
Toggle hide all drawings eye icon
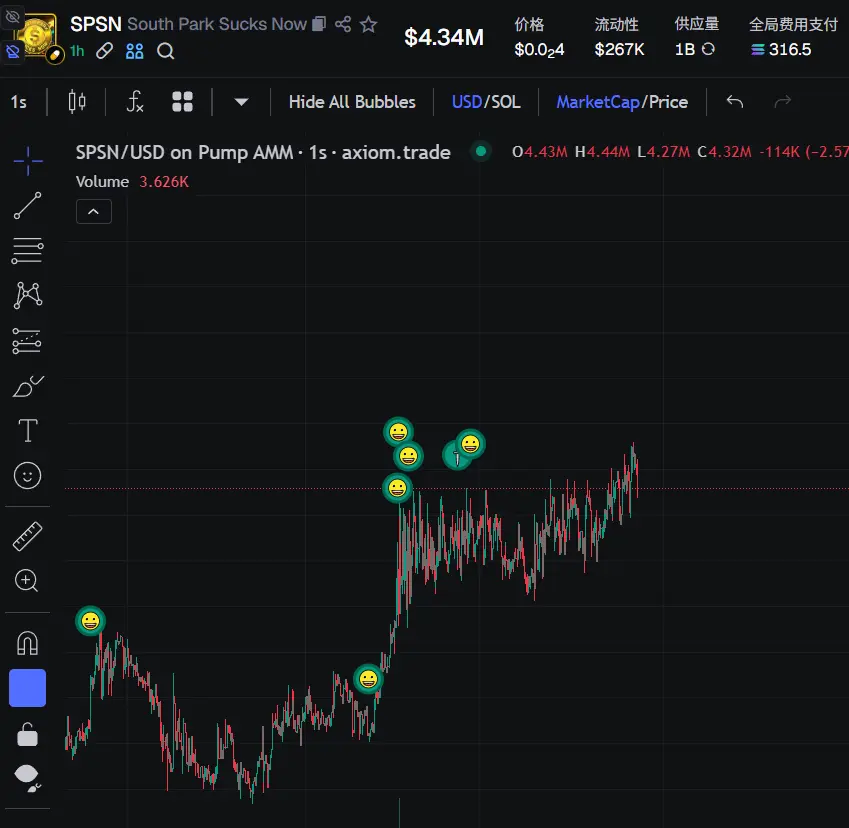pos(27,778)
